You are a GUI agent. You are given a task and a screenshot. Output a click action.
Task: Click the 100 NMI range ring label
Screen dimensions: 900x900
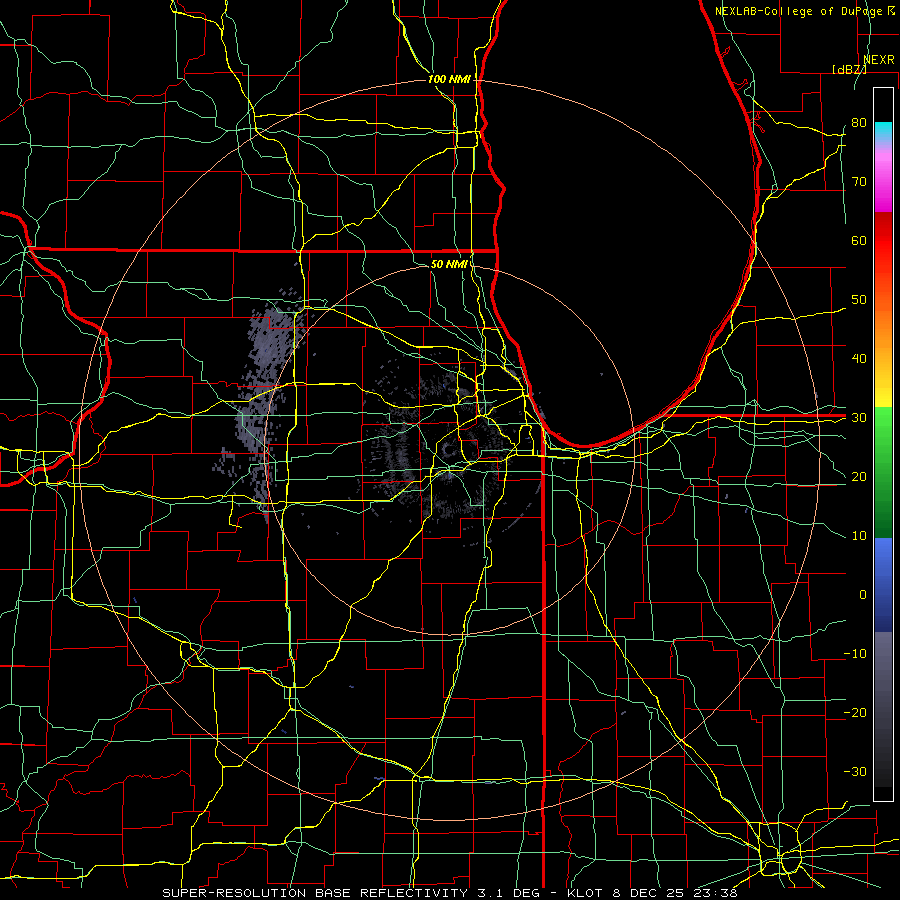[449, 79]
